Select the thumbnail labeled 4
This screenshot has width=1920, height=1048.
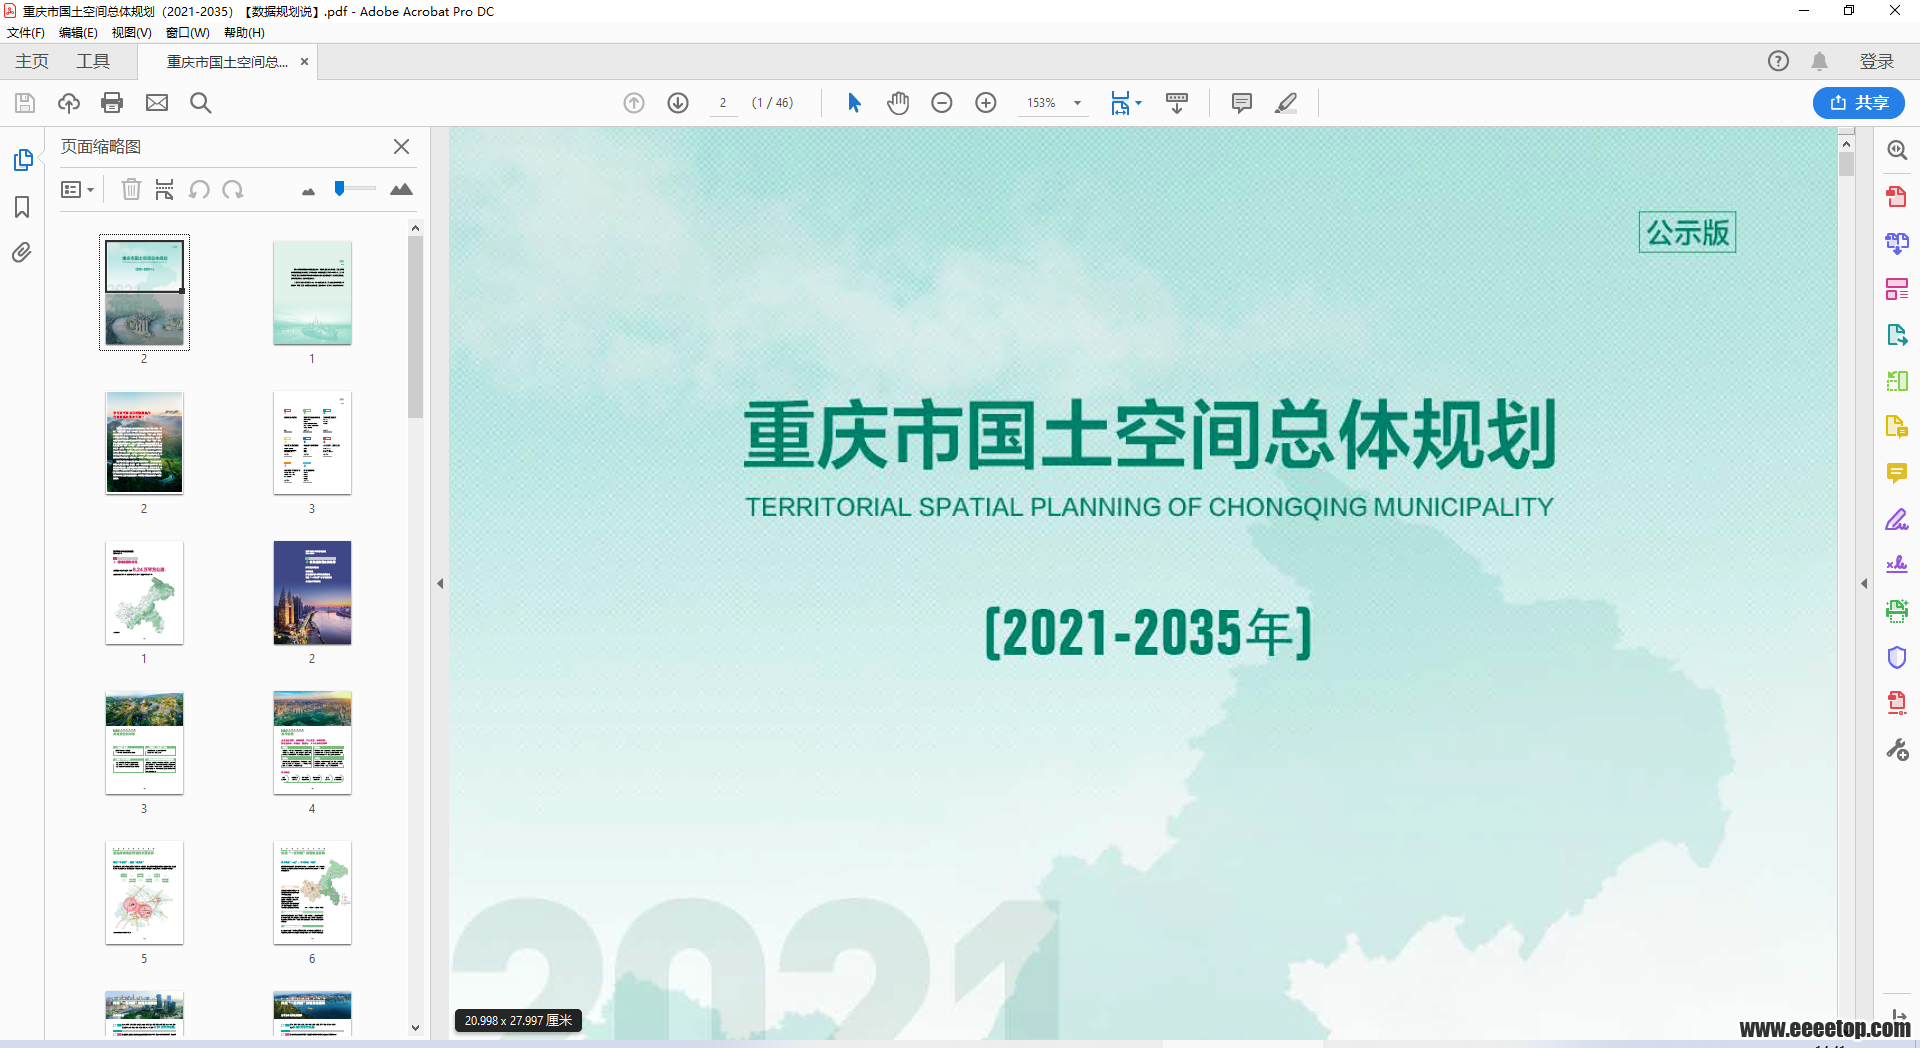coord(312,743)
